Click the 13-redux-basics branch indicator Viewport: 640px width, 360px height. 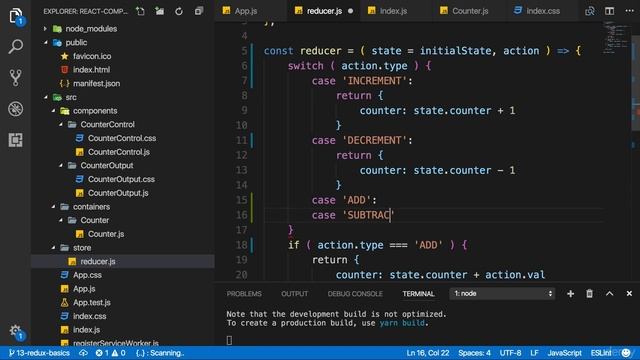click(x=39, y=353)
